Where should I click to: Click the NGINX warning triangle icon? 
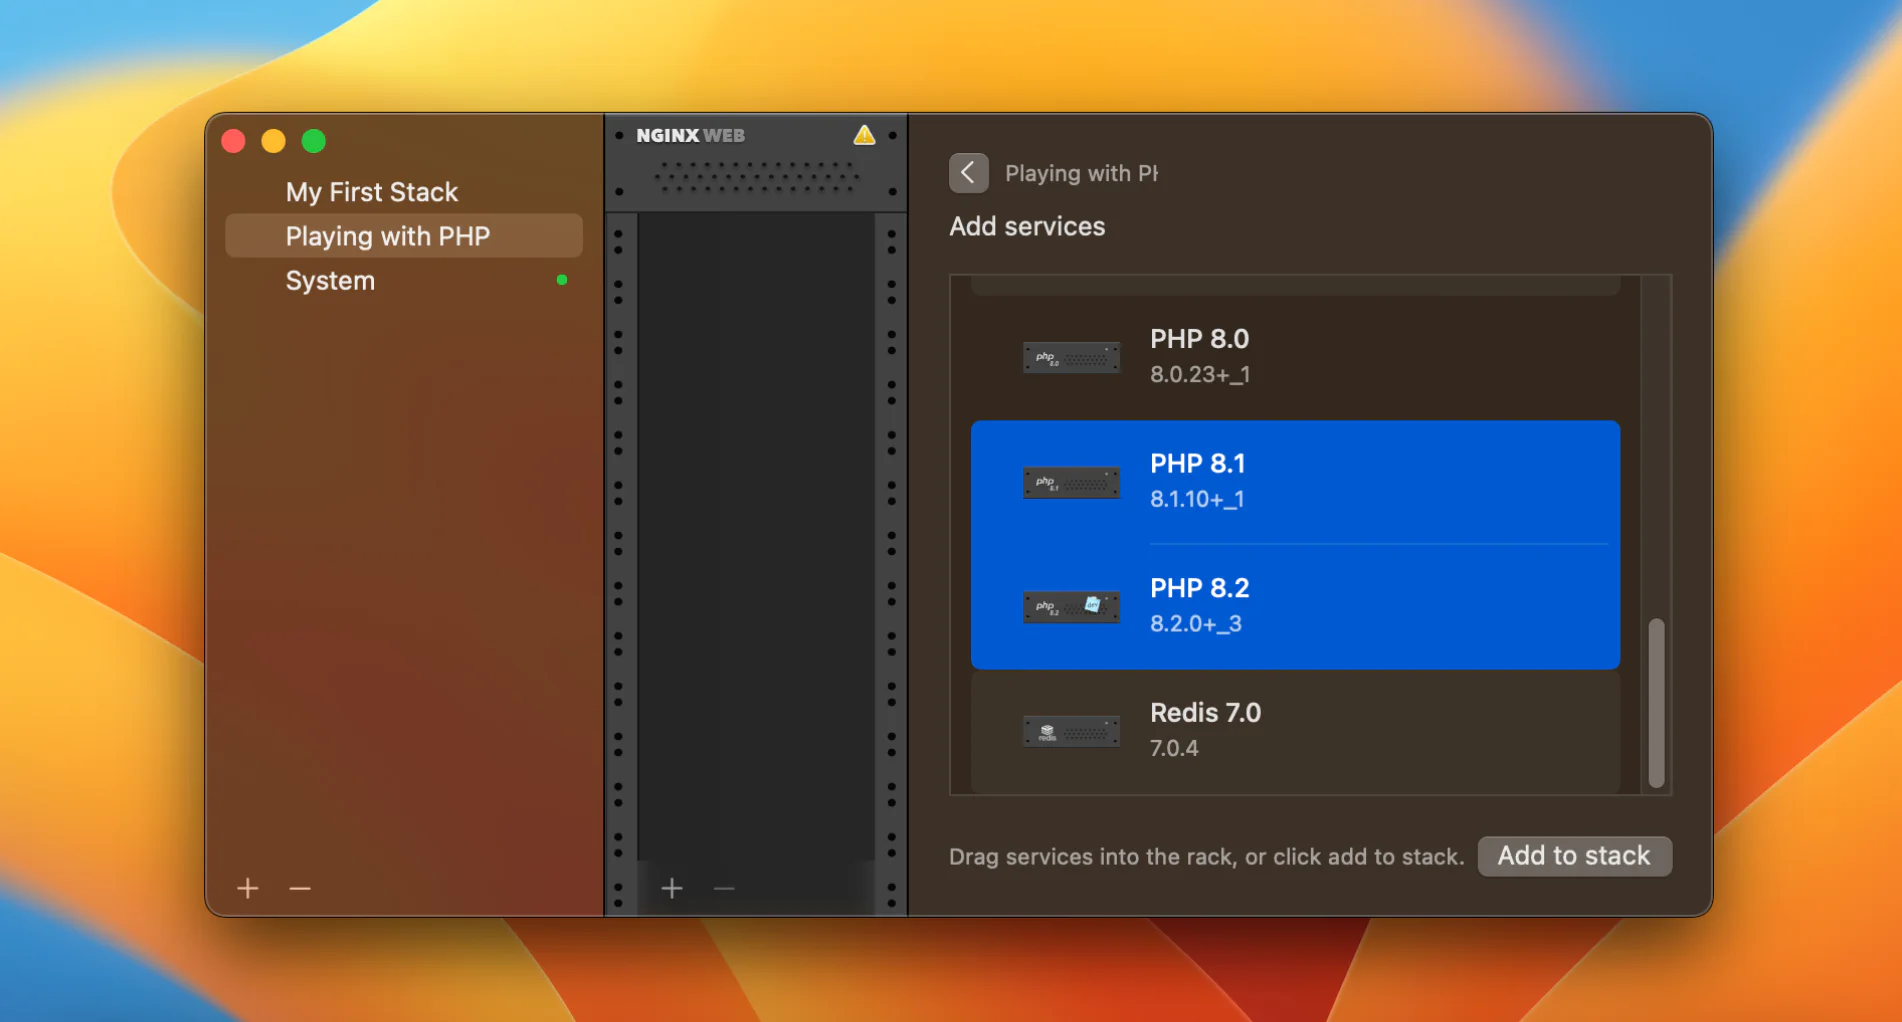point(864,135)
